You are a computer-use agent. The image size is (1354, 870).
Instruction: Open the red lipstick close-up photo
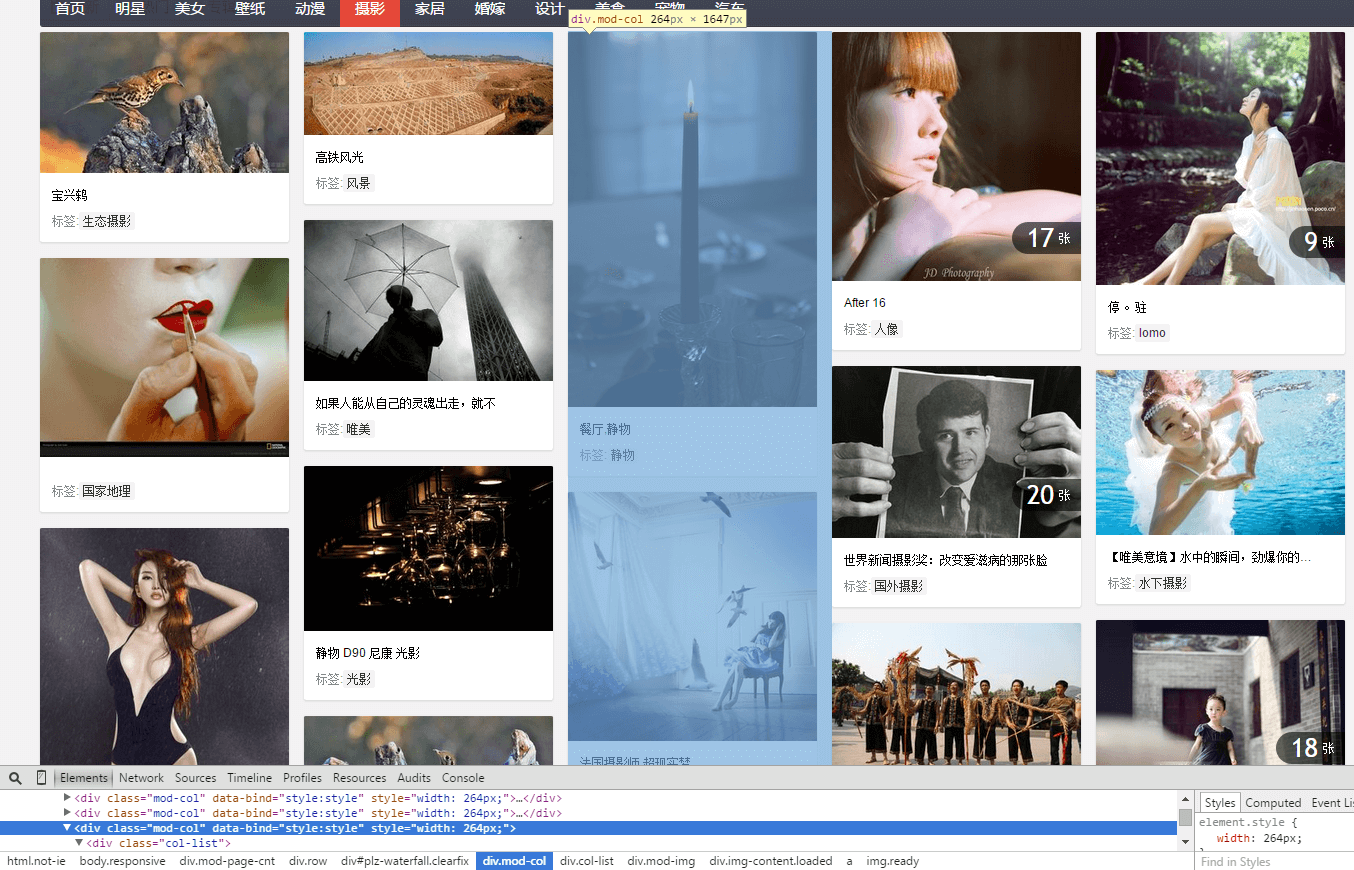click(x=164, y=357)
